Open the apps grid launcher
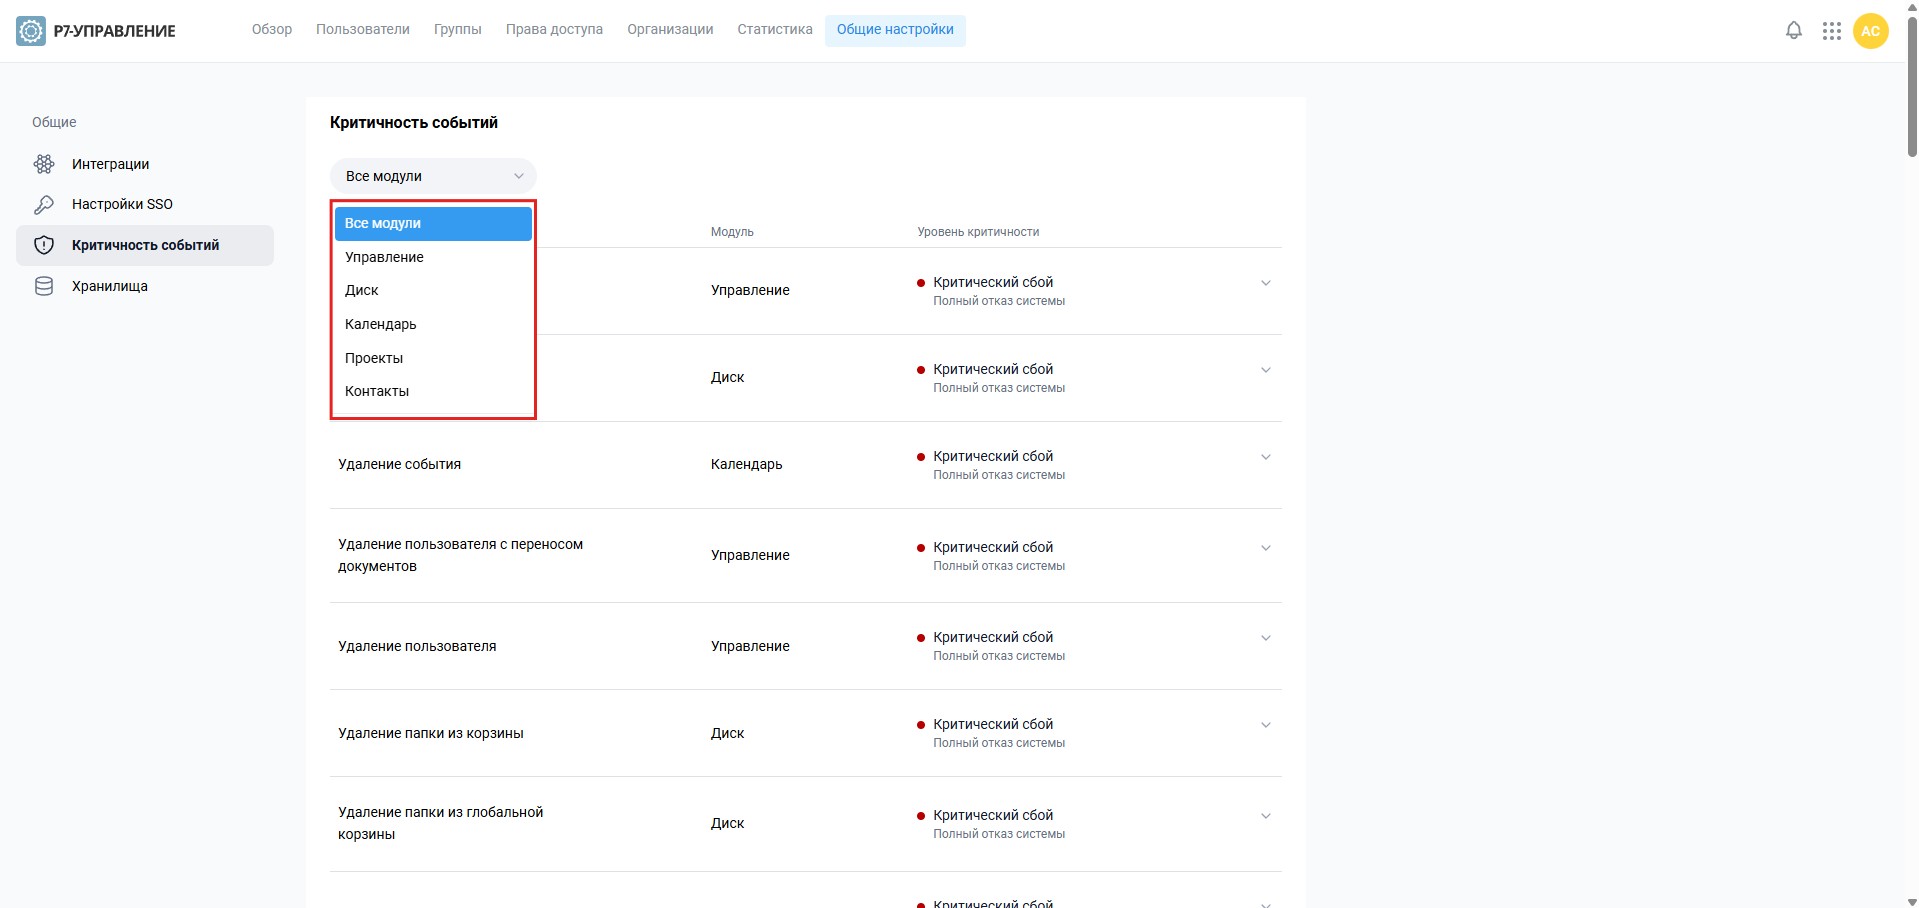This screenshot has height=908, width=1919. click(1832, 31)
